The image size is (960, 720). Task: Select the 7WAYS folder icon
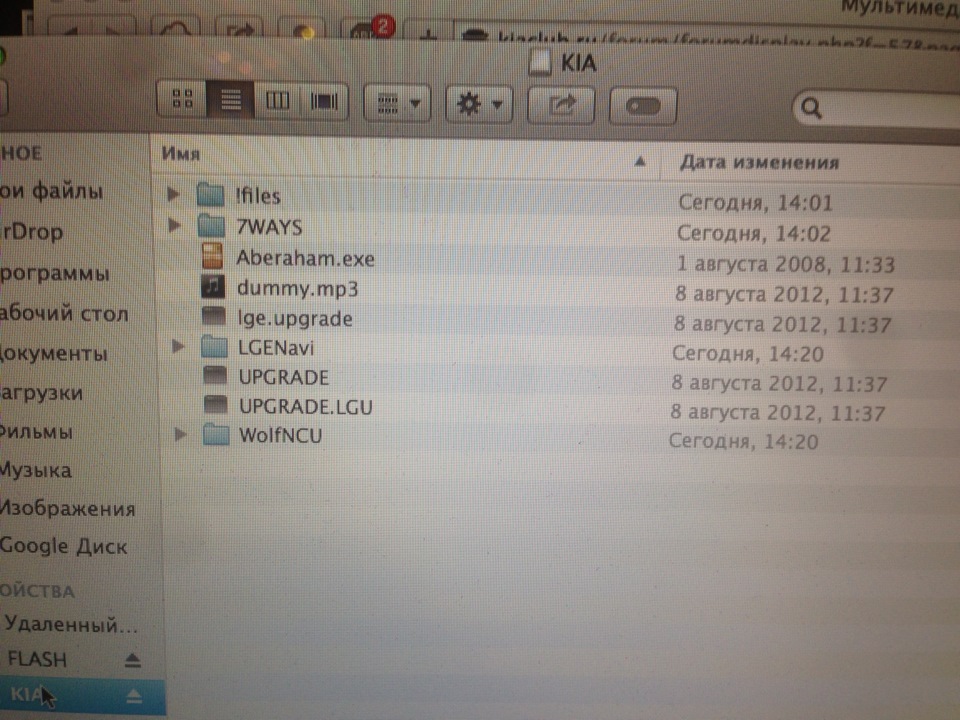(212, 226)
